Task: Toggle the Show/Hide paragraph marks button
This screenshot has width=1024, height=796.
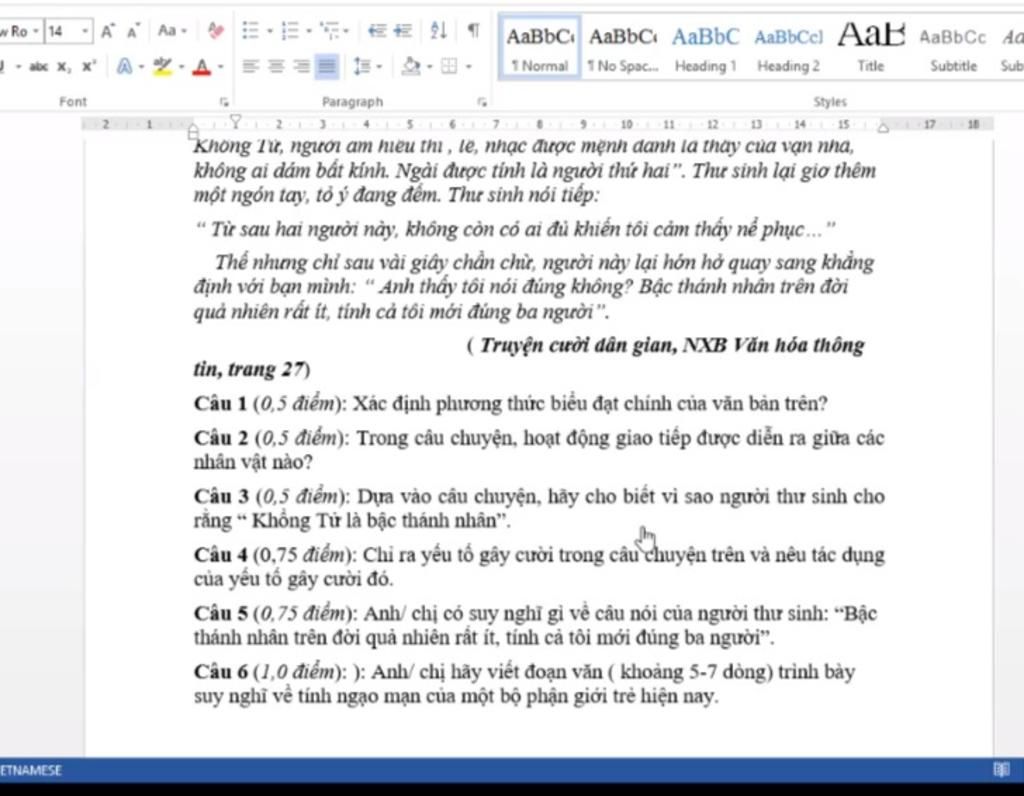Action: pos(472,31)
